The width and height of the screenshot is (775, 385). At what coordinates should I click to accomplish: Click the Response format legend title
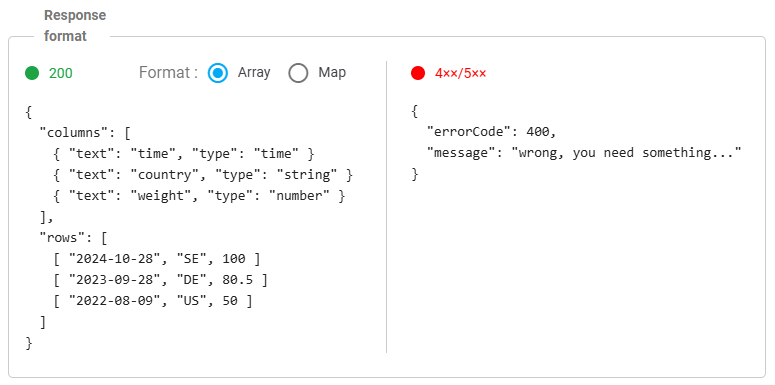pos(75,26)
